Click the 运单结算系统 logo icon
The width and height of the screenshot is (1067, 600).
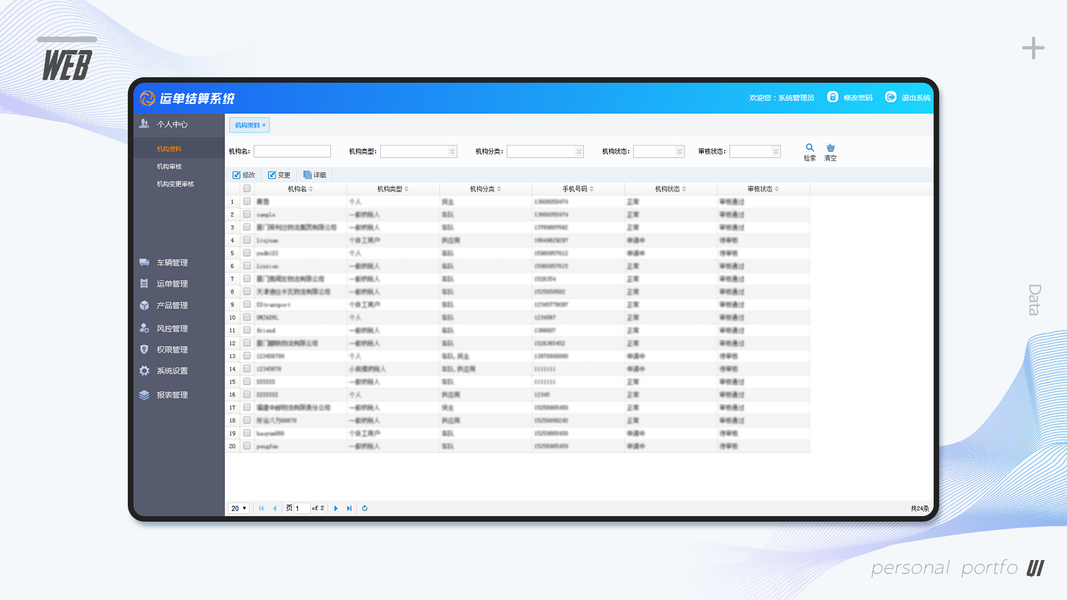pos(147,98)
